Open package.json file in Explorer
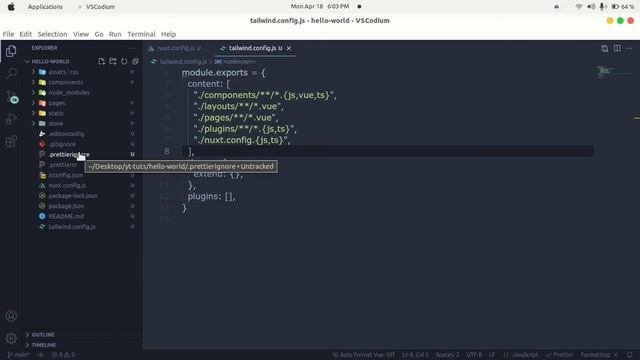The width and height of the screenshot is (640, 360). pyautogui.click(x=67, y=206)
